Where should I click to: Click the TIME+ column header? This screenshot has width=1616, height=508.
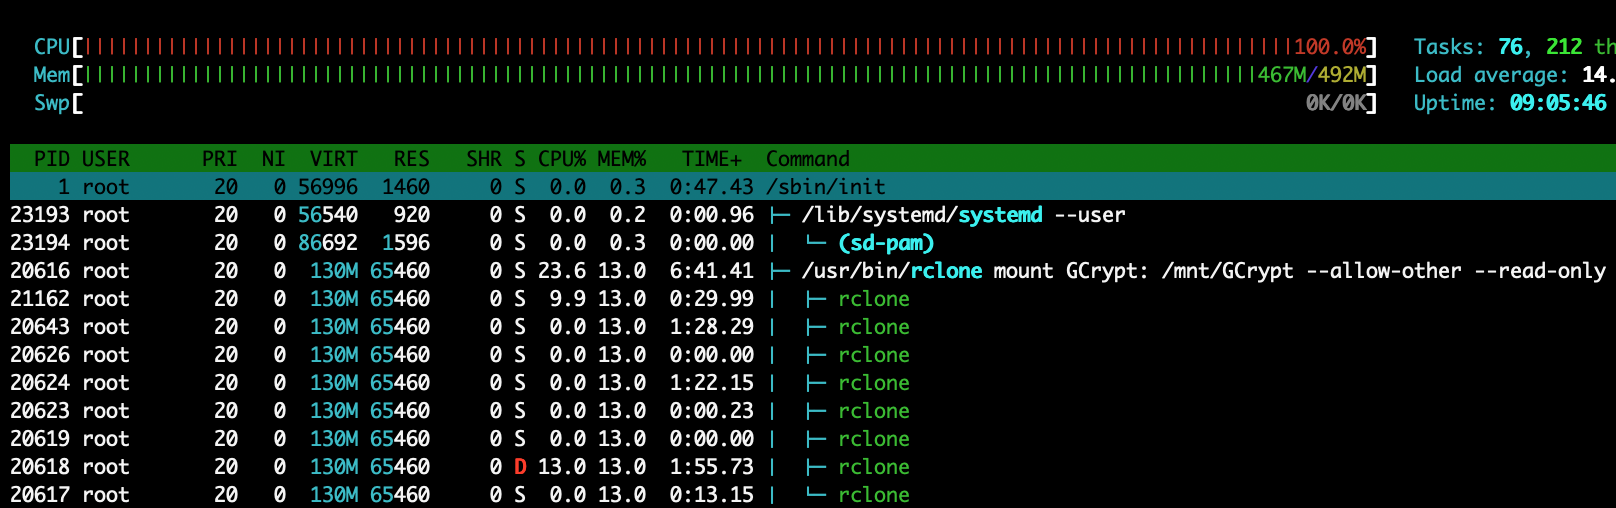click(x=712, y=159)
